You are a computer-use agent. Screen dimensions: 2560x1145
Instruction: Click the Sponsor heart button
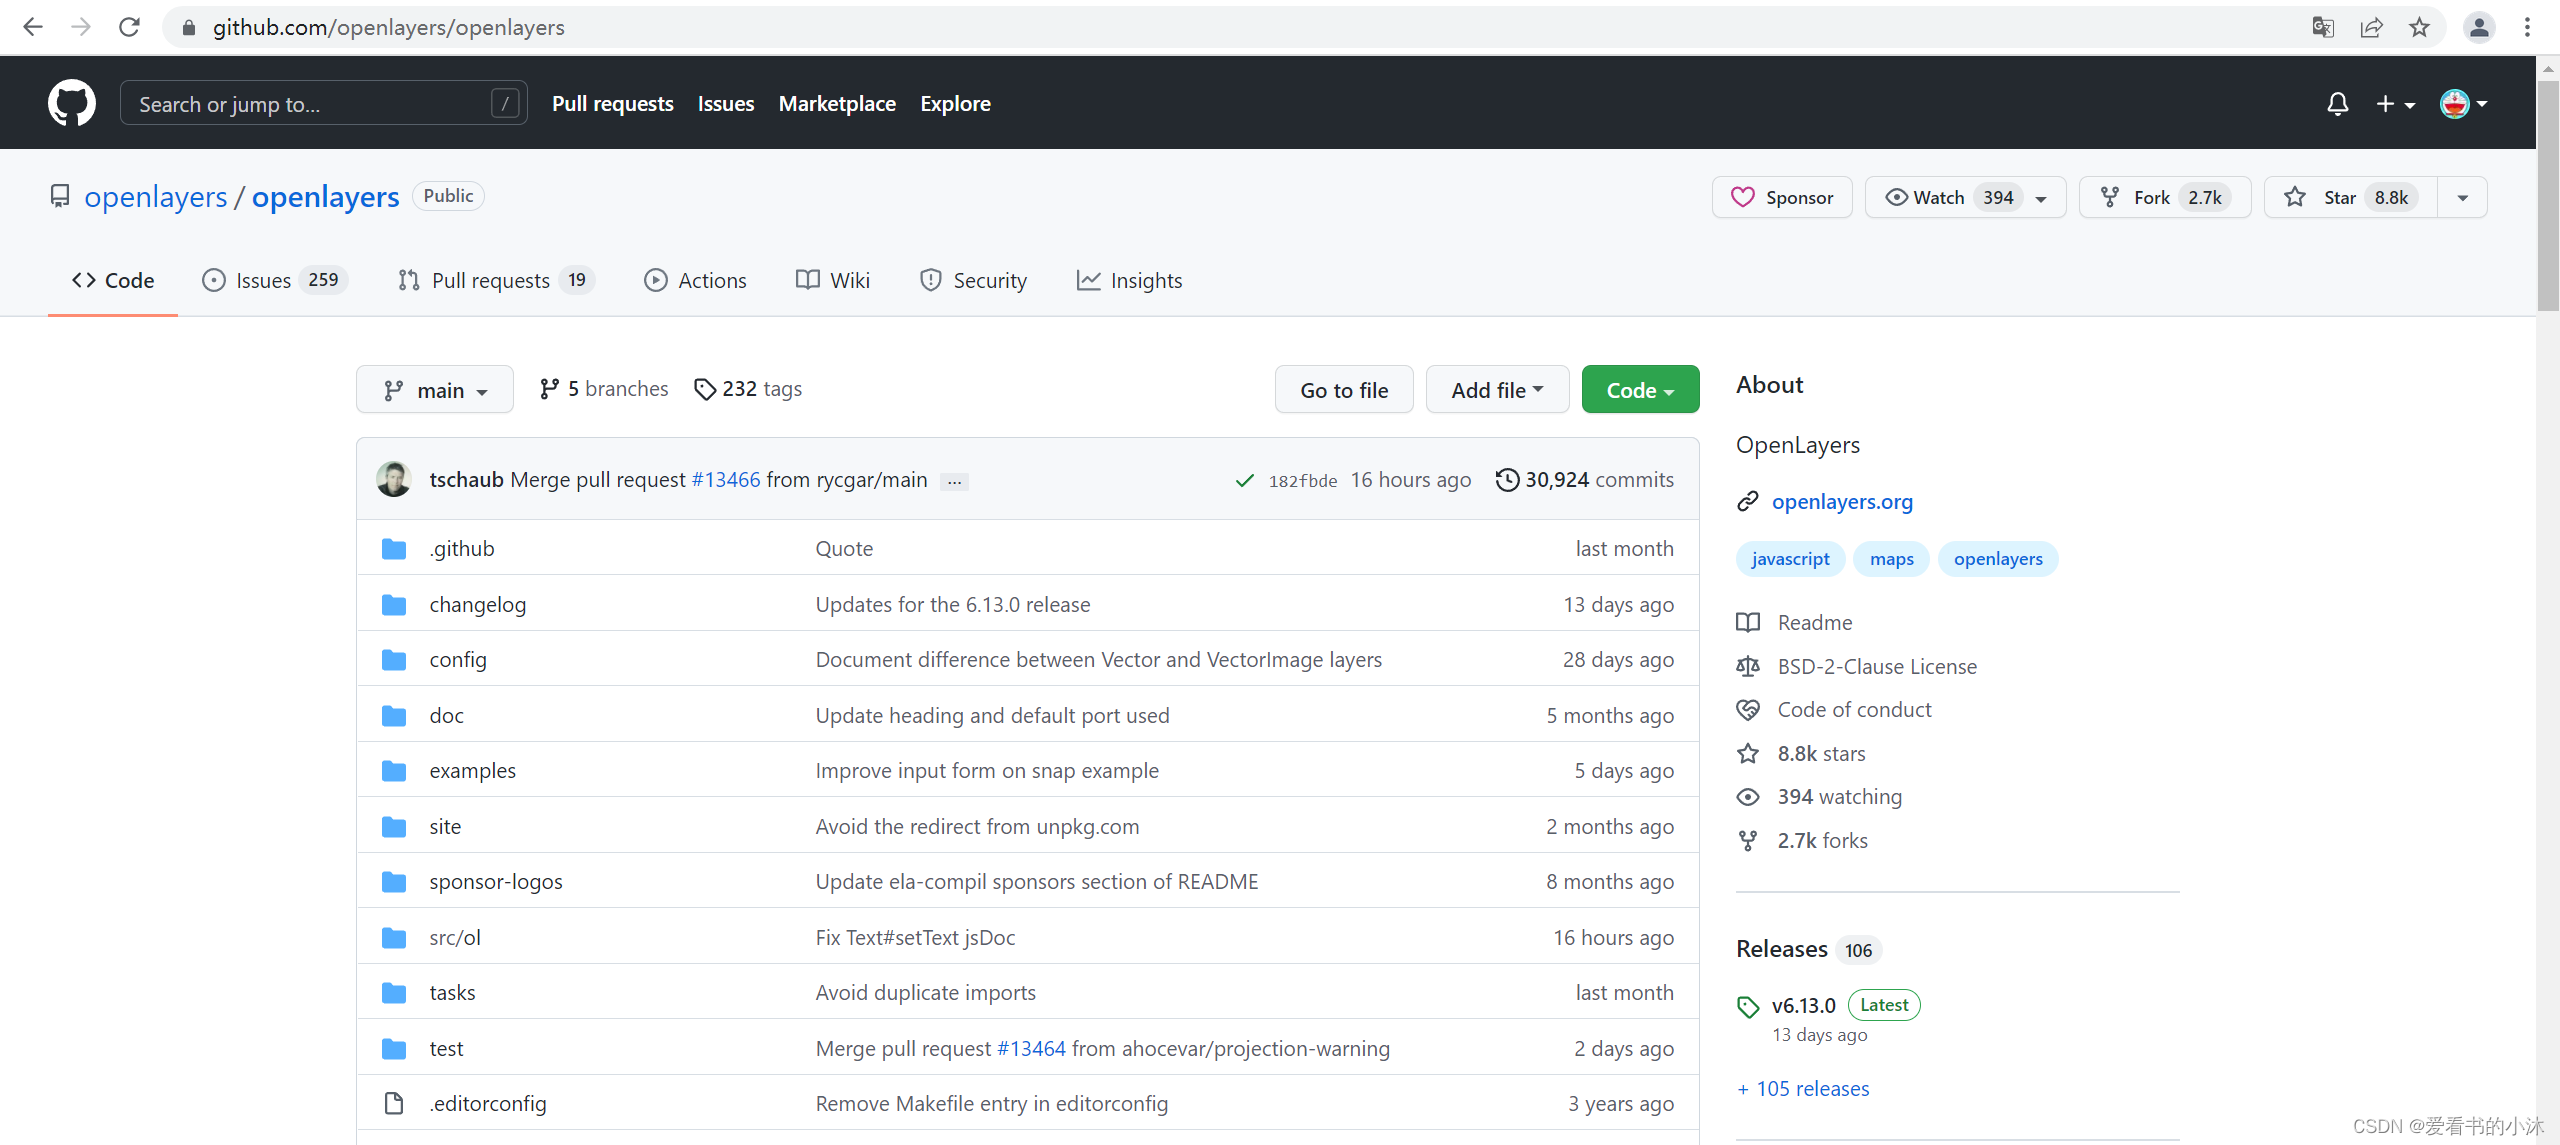(1782, 197)
